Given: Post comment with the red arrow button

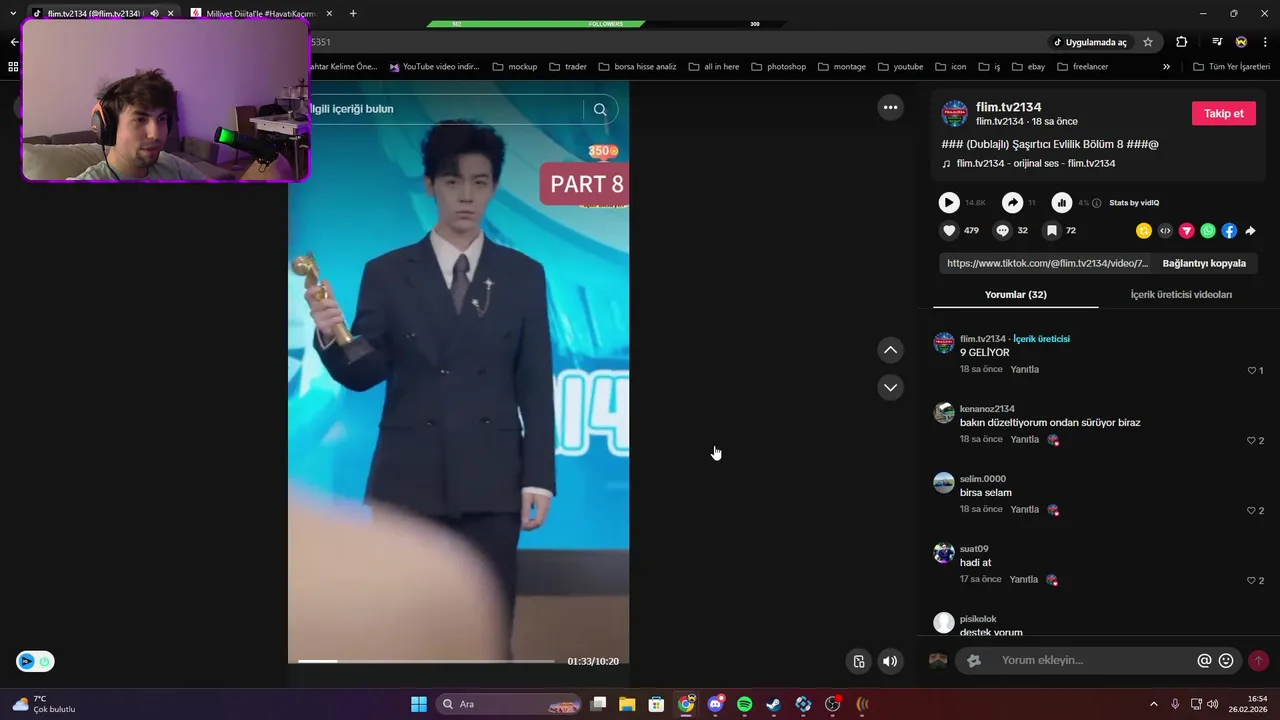Looking at the screenshot, I should click(1258, 660).
